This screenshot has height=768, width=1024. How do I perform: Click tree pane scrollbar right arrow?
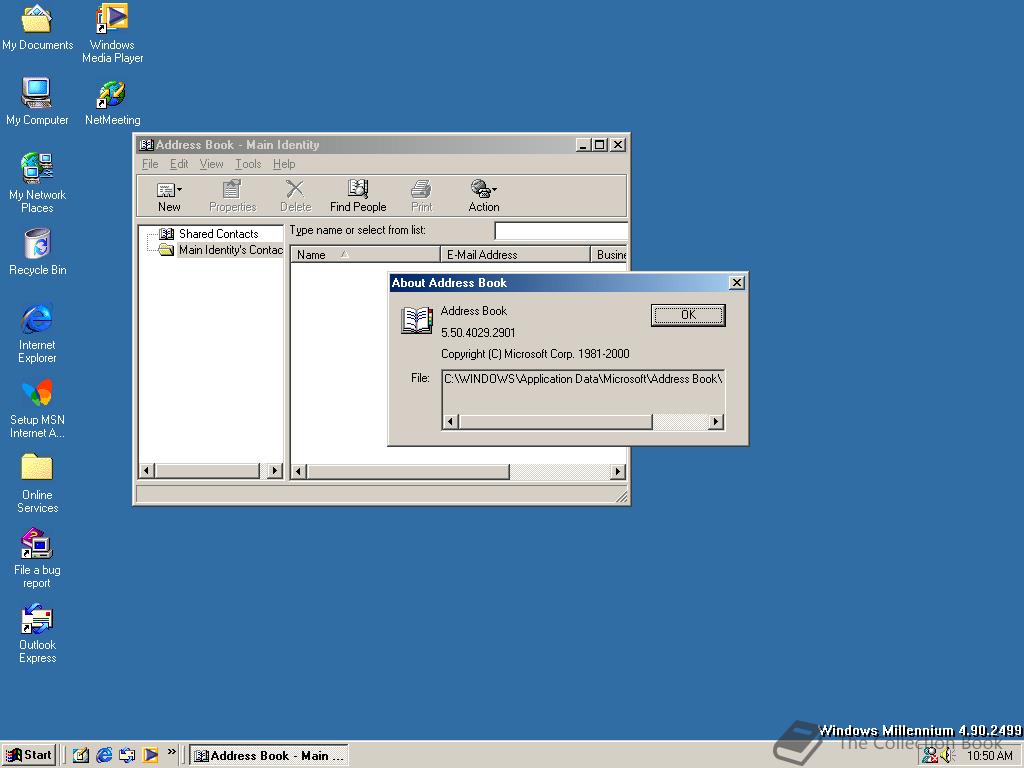click(x=275, y=470)
